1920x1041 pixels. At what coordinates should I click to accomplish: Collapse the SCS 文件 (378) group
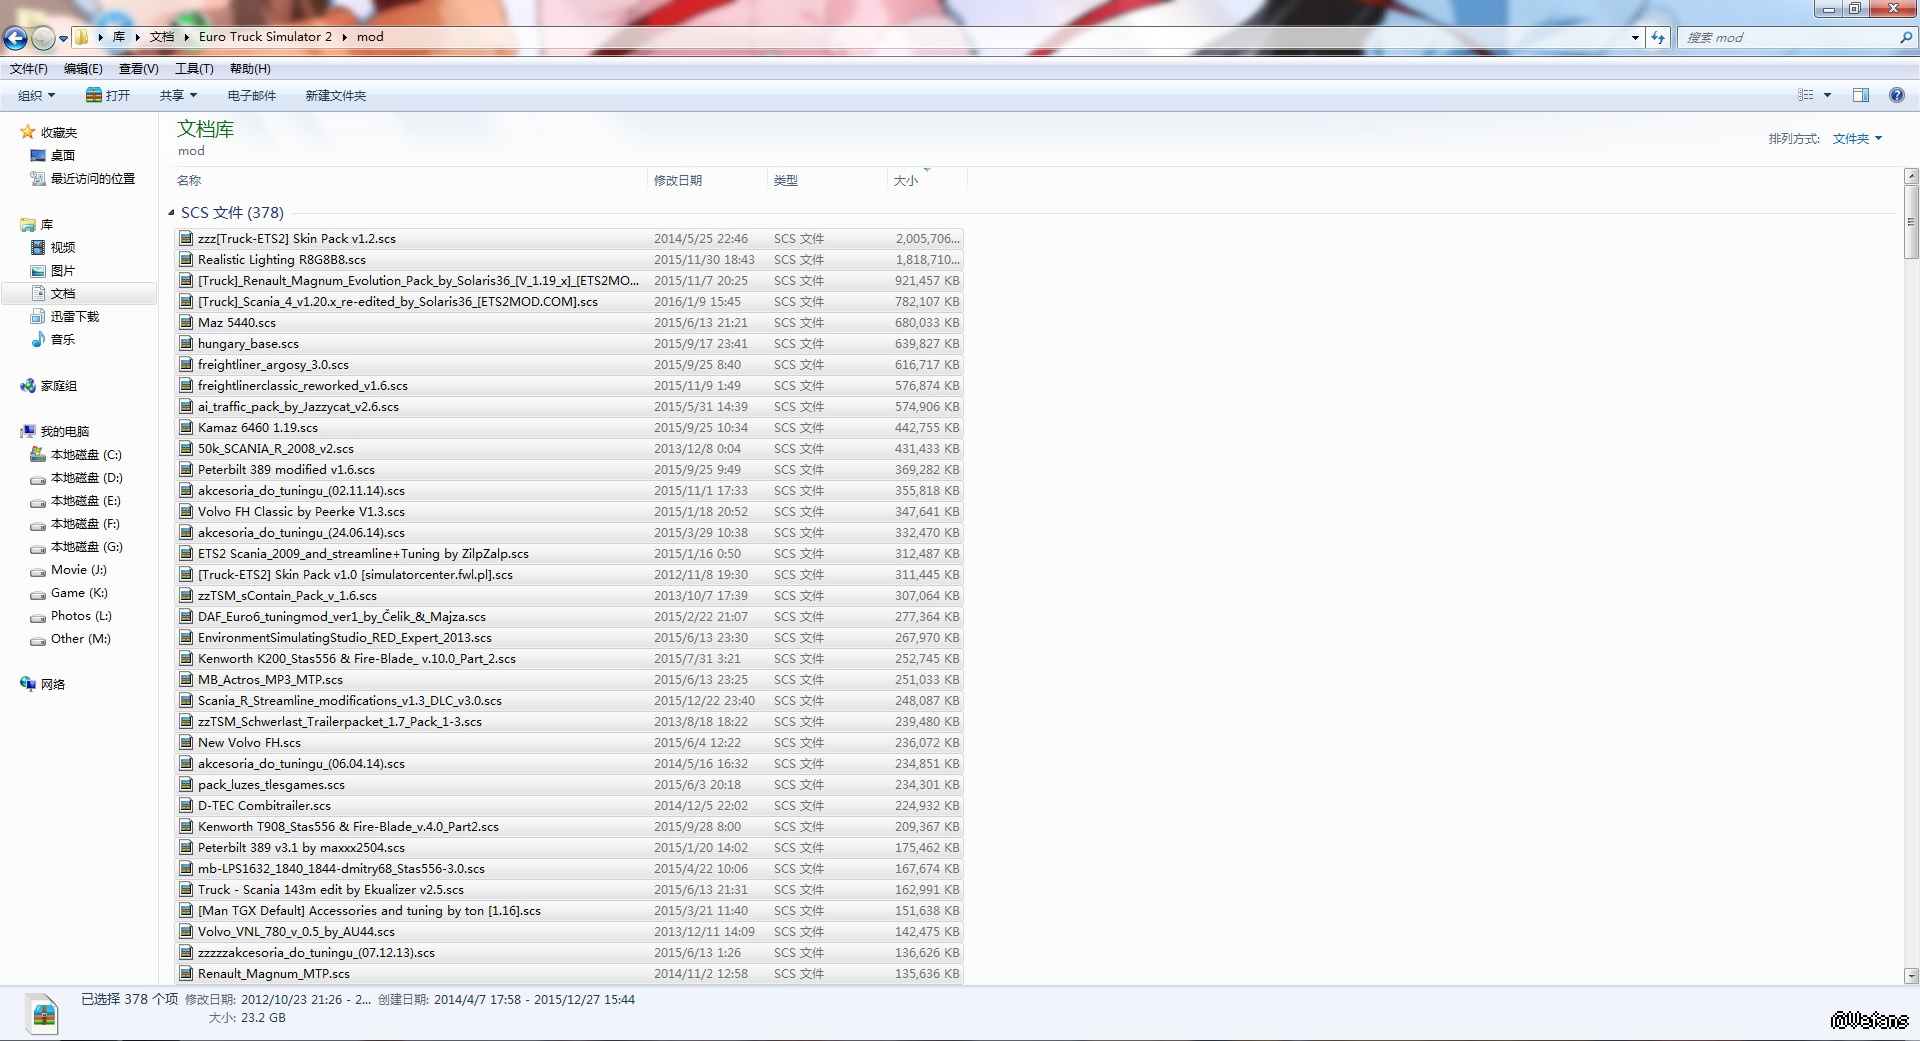[x=171, y=212]
